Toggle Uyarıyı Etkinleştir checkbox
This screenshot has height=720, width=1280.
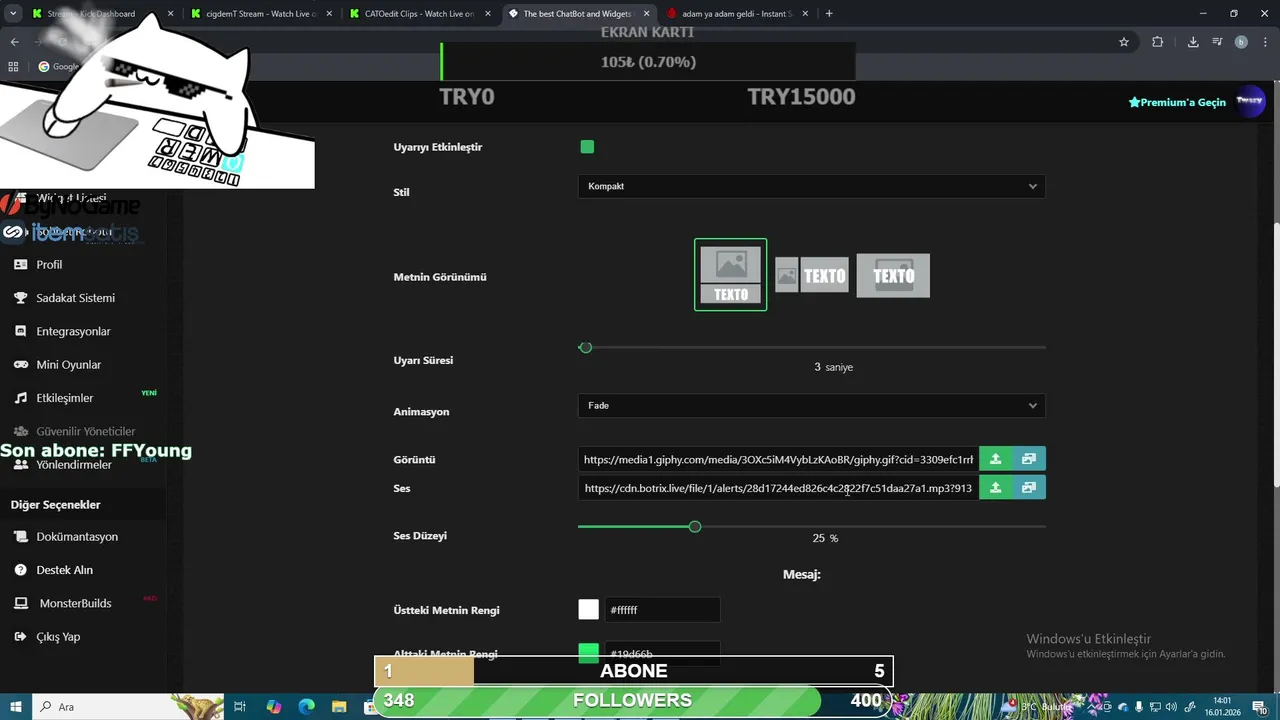point(587,147)
